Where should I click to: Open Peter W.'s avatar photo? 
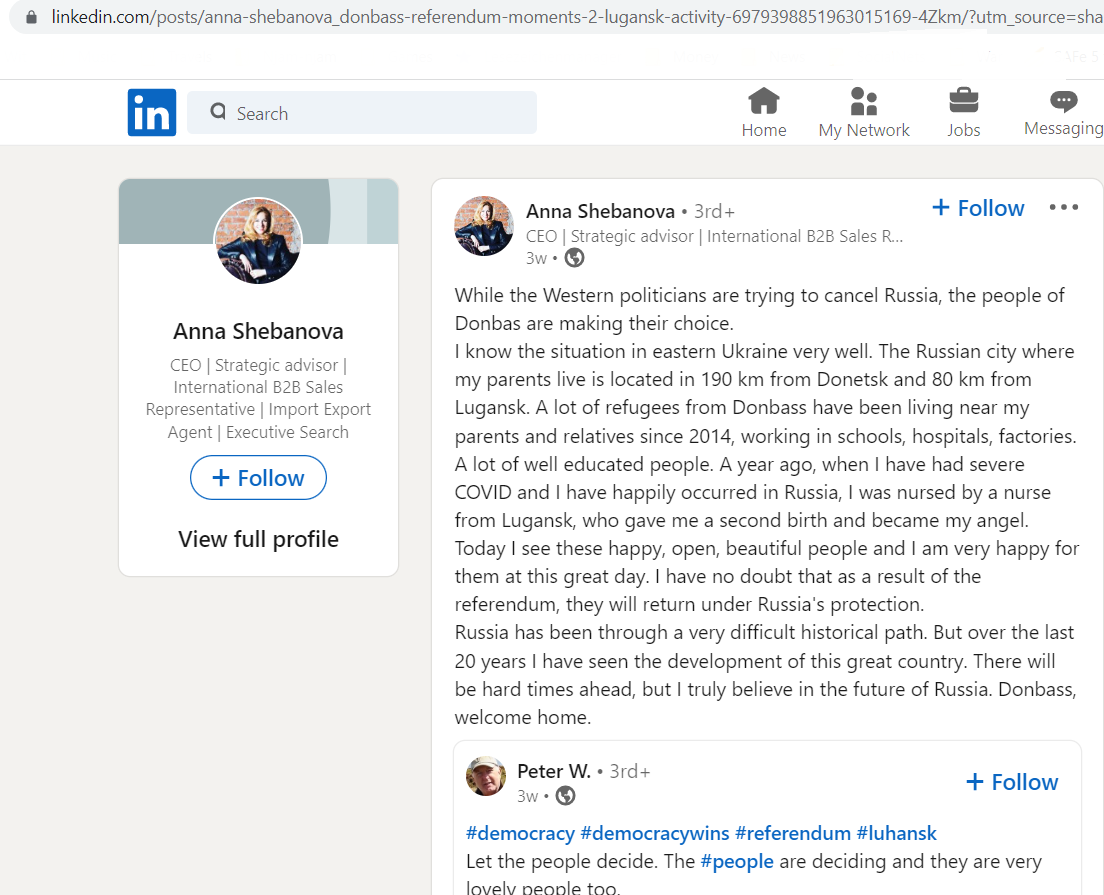(x=486, y=776)
